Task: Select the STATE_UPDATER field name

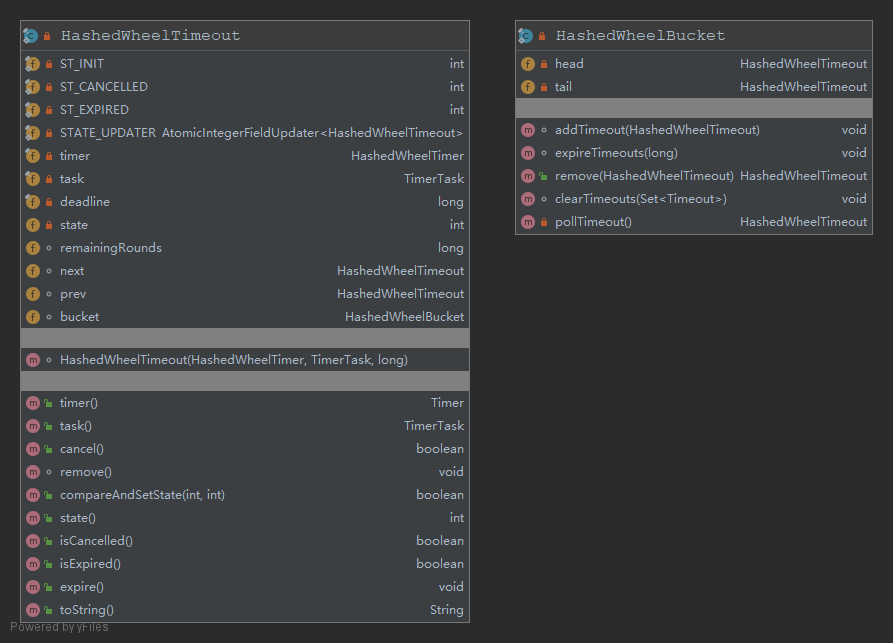Action: [x=108, y=133]
